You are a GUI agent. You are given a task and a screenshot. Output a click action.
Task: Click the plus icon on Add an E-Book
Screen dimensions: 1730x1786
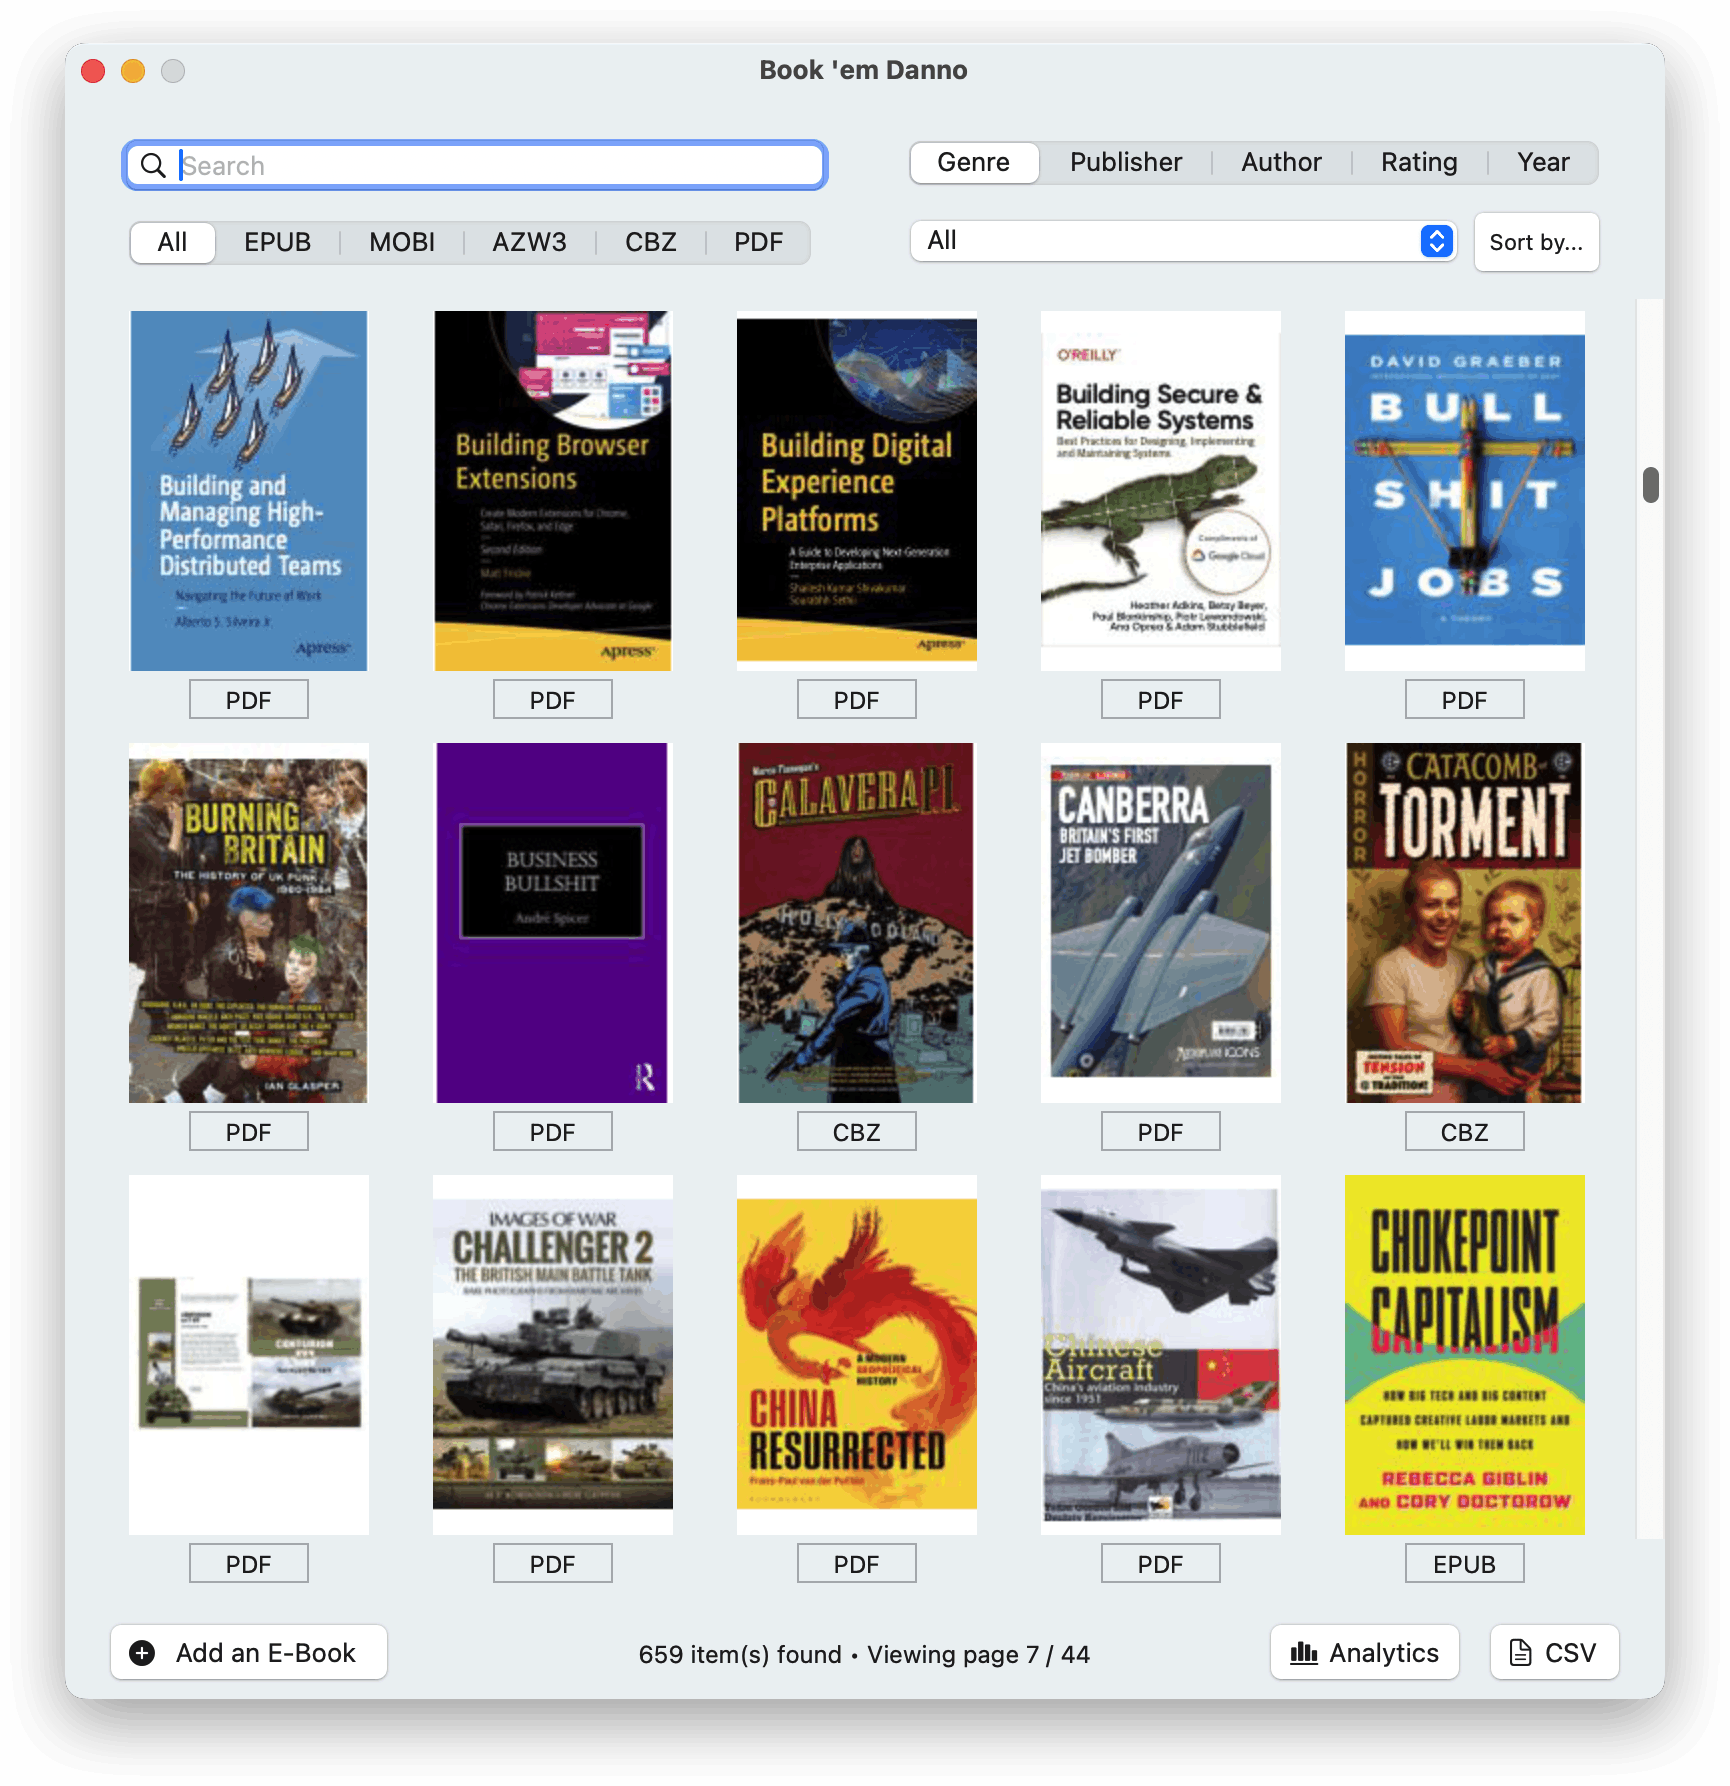coord(143,1653)
